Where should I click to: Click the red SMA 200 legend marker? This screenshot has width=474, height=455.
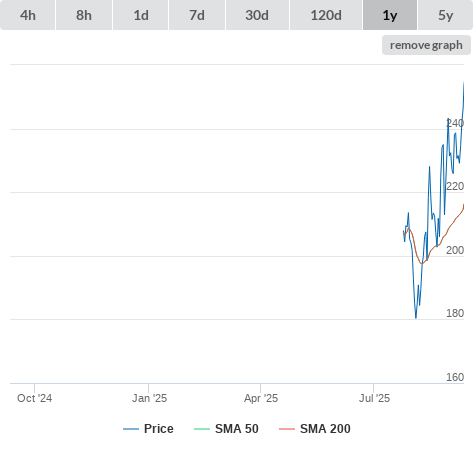287,429
